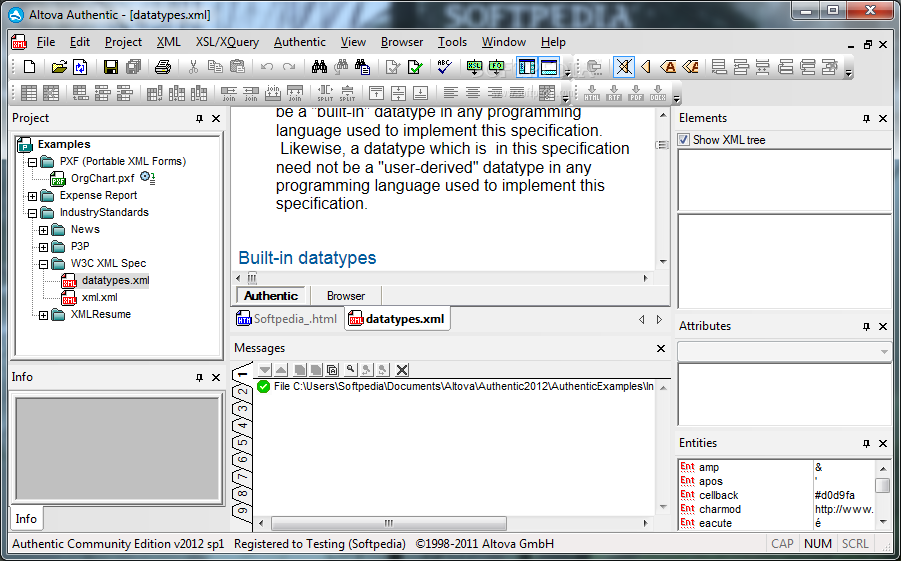Click the grayed-out HTML export icon
This screenshot has width=901, height=561.
(x=592, y=93)
